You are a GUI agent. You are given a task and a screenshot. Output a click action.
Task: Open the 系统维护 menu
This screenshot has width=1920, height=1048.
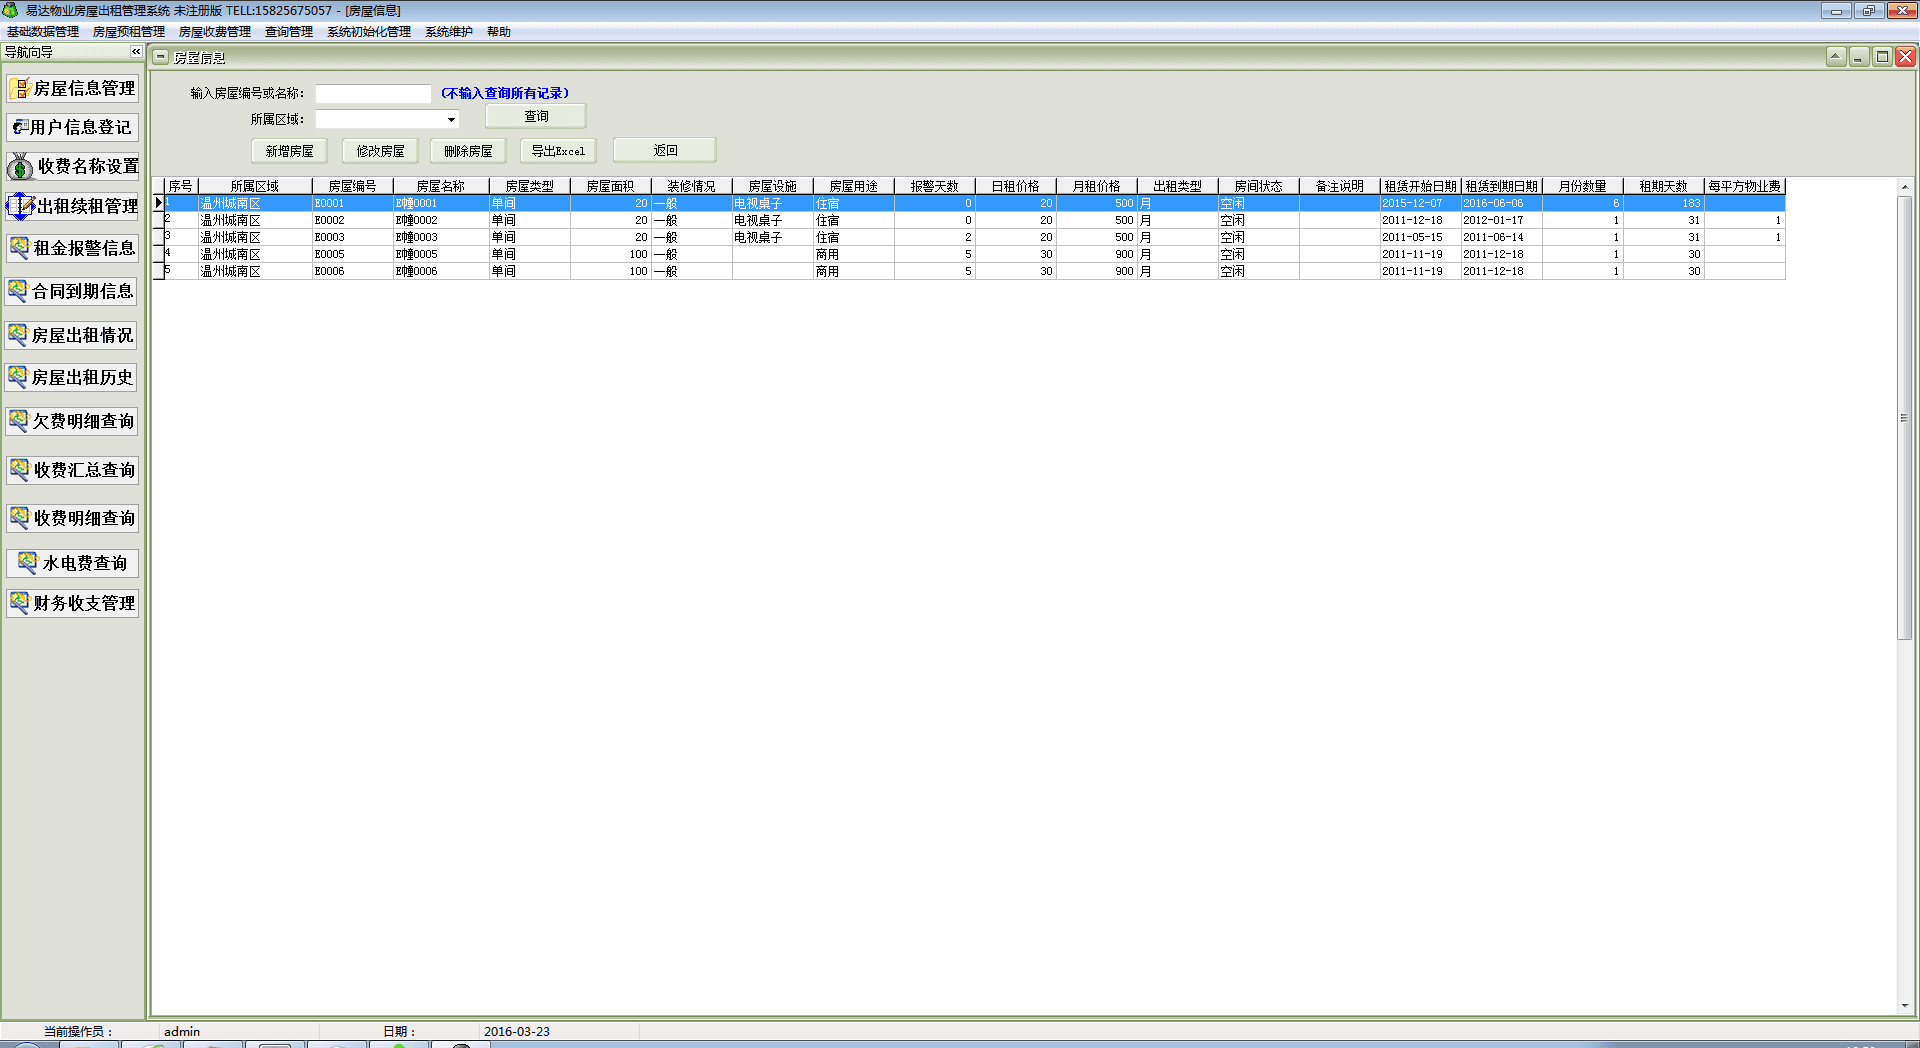[x=449, y=32]
